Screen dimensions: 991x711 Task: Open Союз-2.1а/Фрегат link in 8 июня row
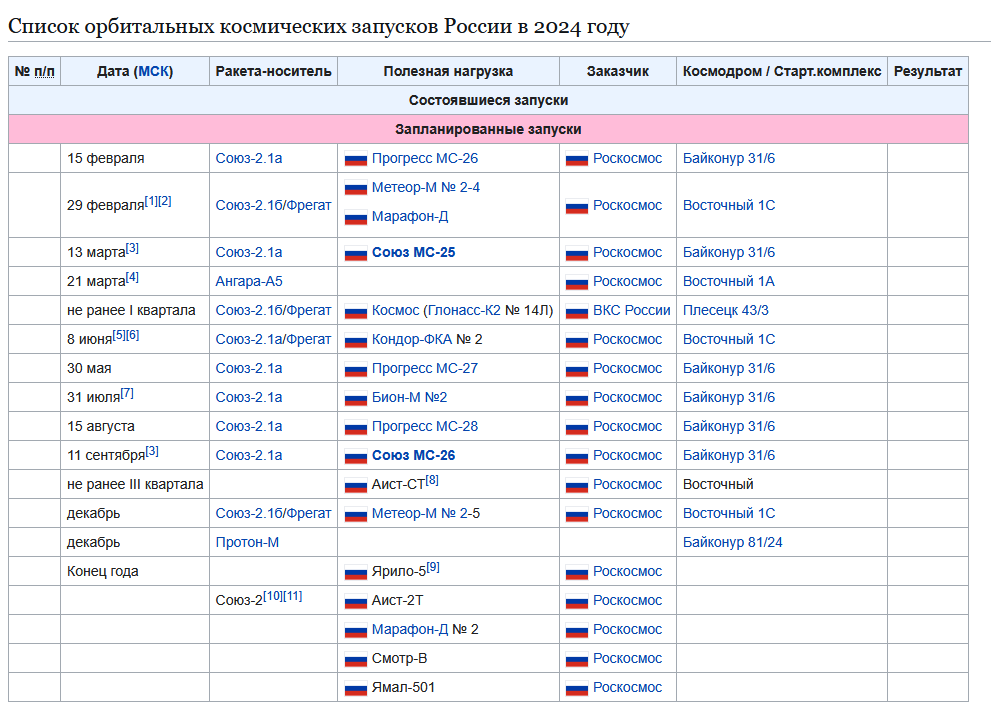click(x=273, y=339)
